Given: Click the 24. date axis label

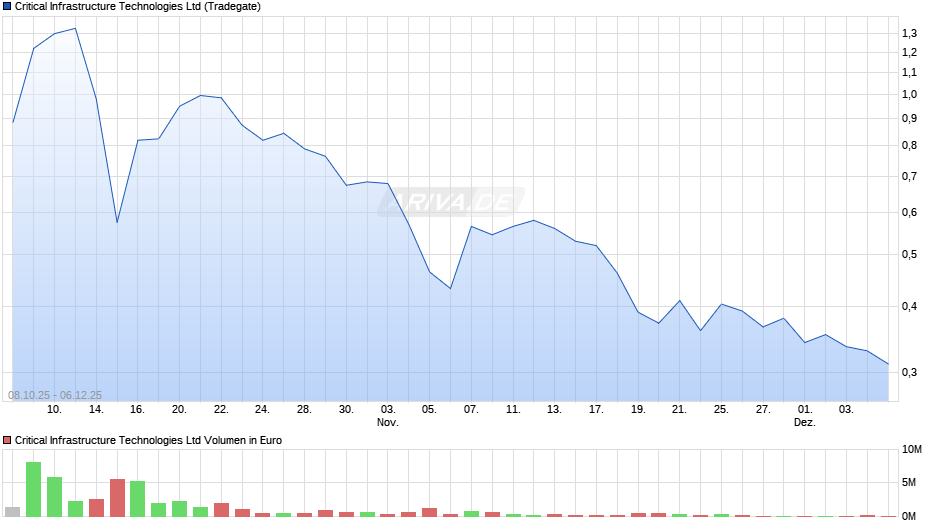Looking at the screenshot, I should tap(262, 410).
